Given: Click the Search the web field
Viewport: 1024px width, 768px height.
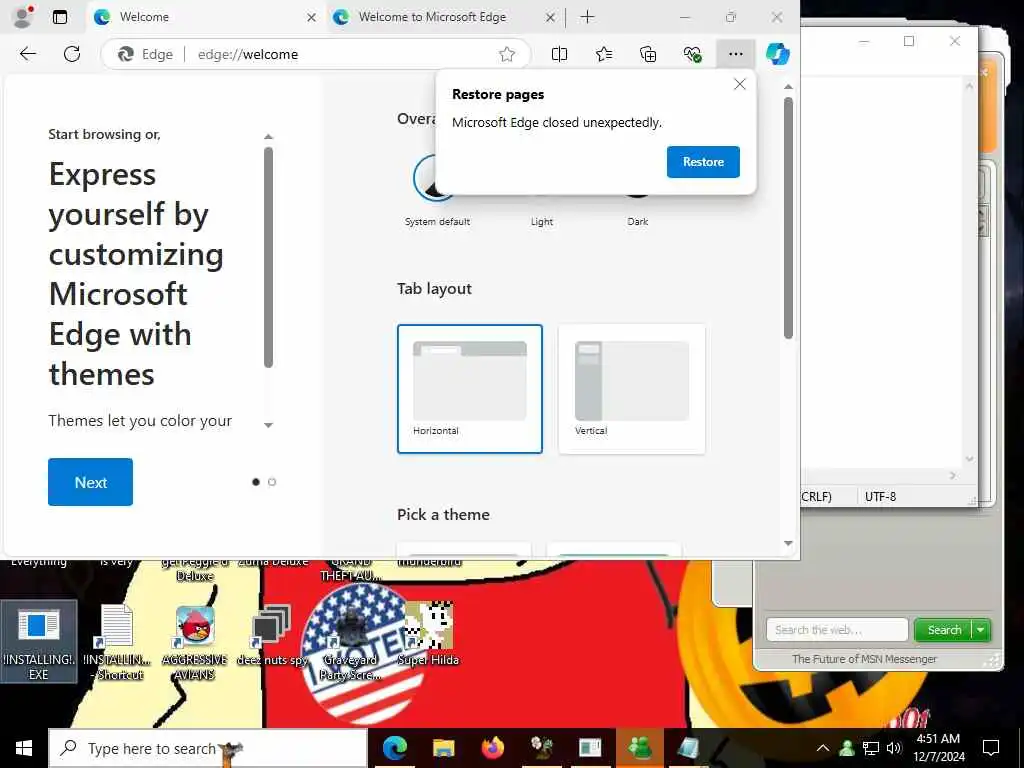Looking at the screenshot, I should click(x=837, y=630).
